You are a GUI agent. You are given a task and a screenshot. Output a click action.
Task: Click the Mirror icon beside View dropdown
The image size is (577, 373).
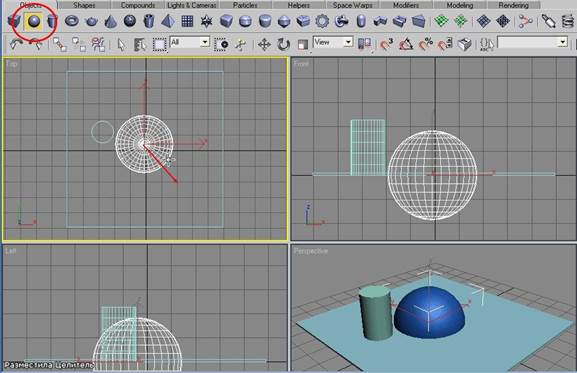pos(364,45)
